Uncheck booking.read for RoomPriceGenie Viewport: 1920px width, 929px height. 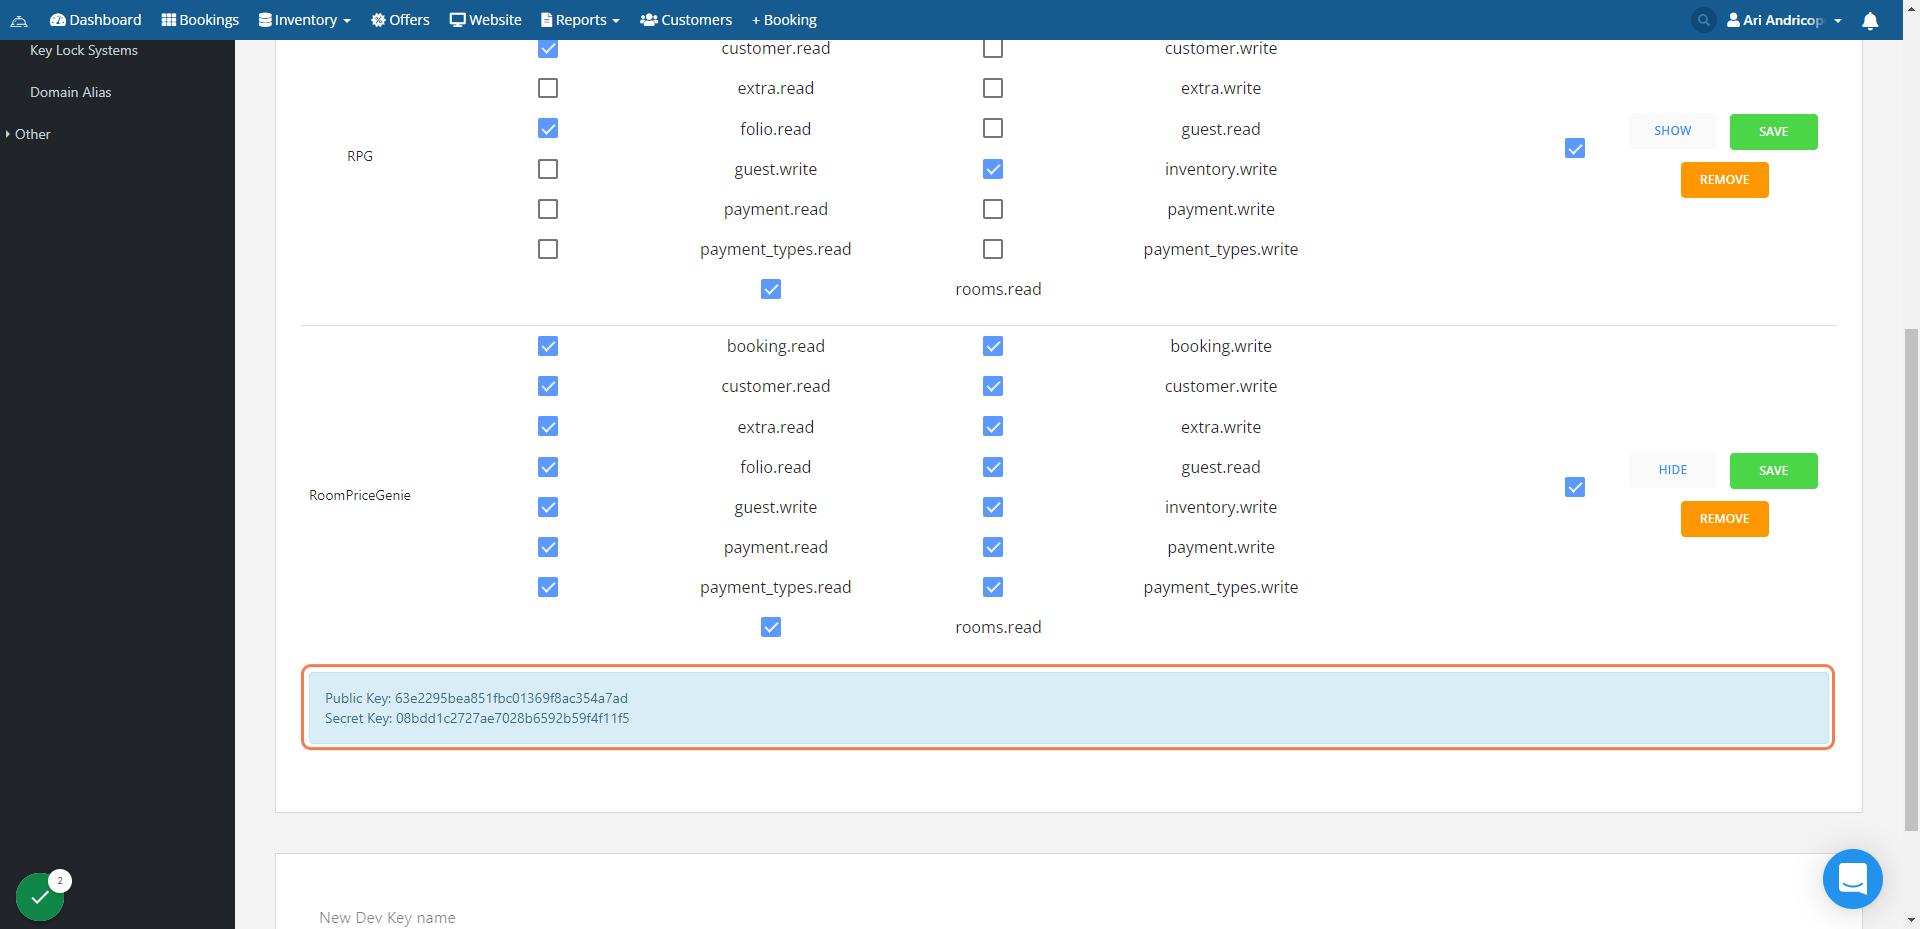pos(548,346)
